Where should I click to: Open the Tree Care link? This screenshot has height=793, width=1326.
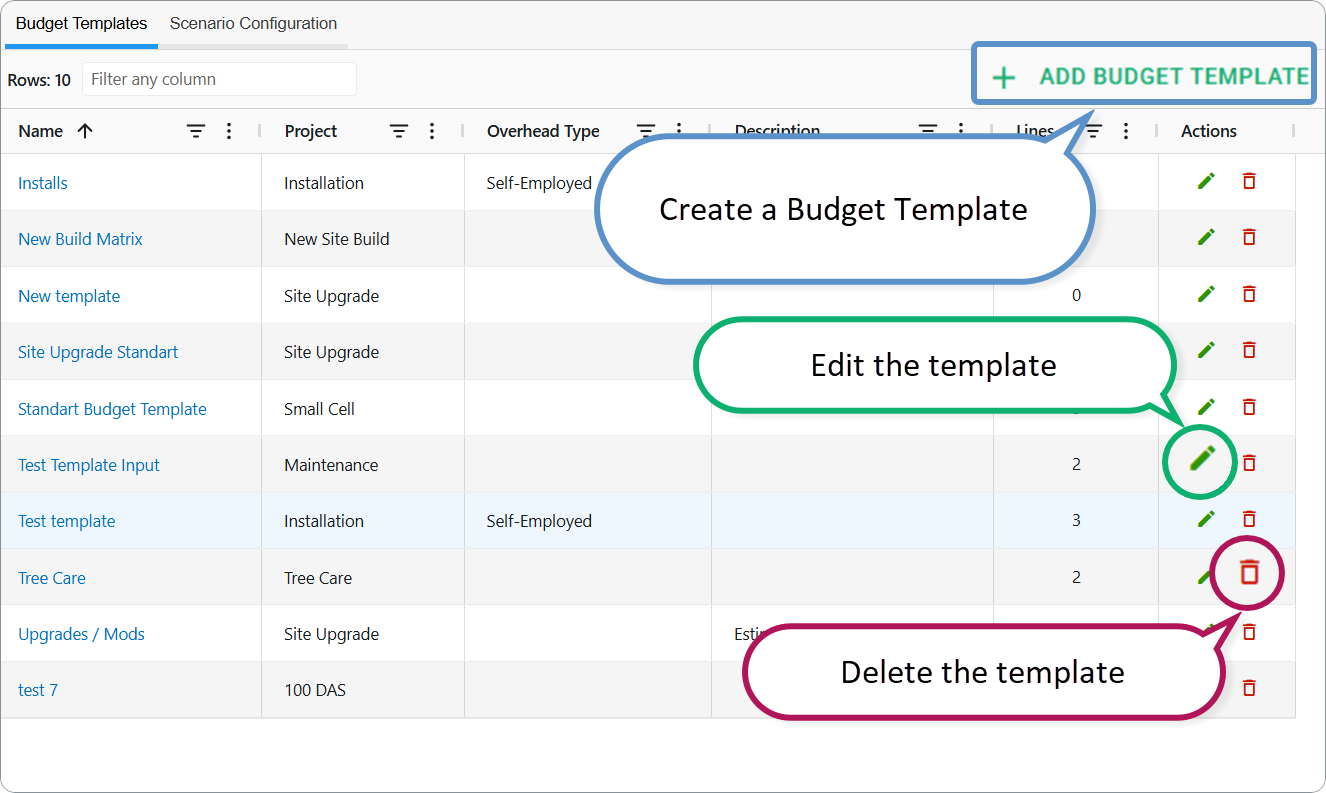(52, 578)
